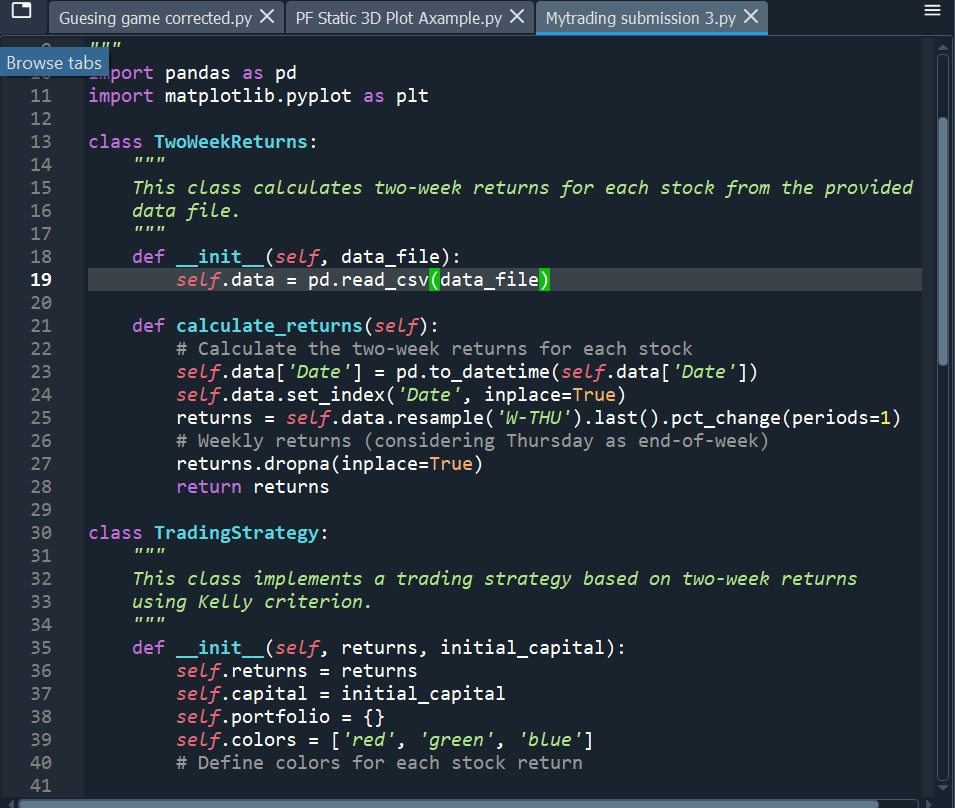This screenshot has height=808, width=955.
Task: Click docstring text 'data file.' on line 16
Action: [x=186, y=211]
